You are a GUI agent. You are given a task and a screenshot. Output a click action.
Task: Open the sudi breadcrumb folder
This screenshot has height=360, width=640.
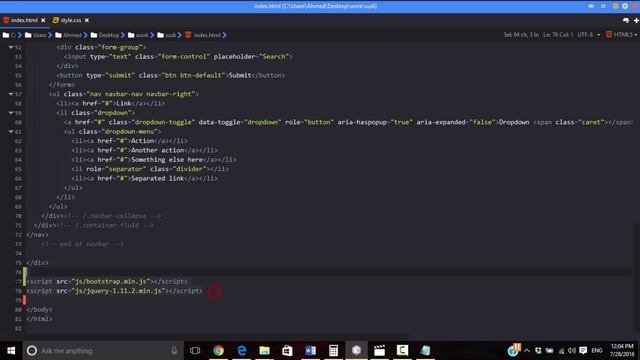(167, 35)
